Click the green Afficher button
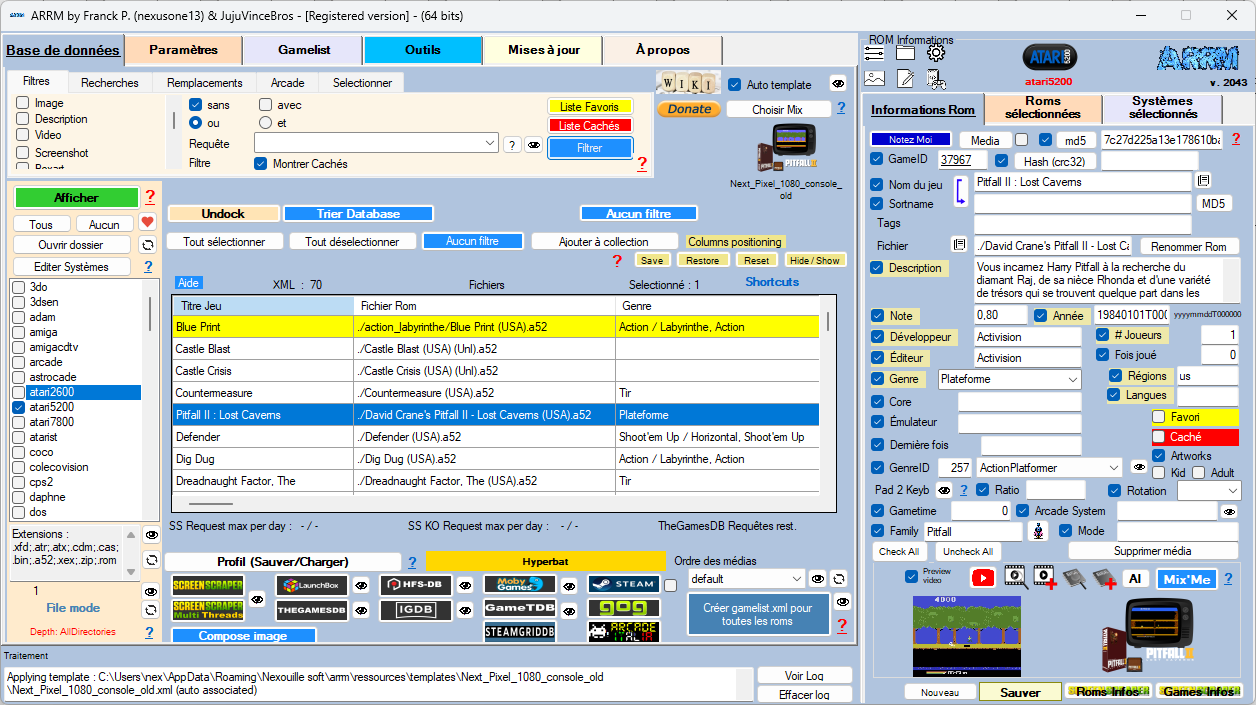 click(76, 198)
